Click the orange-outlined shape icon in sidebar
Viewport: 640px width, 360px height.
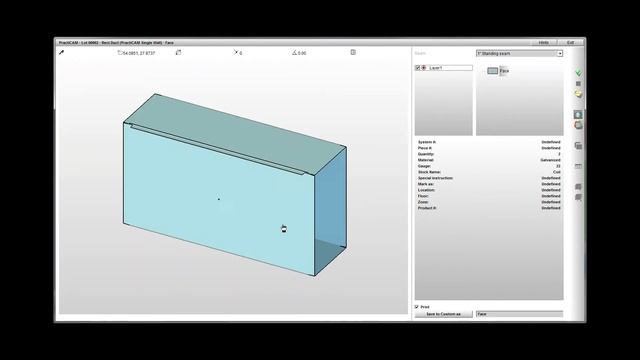[x=578, y=125]
